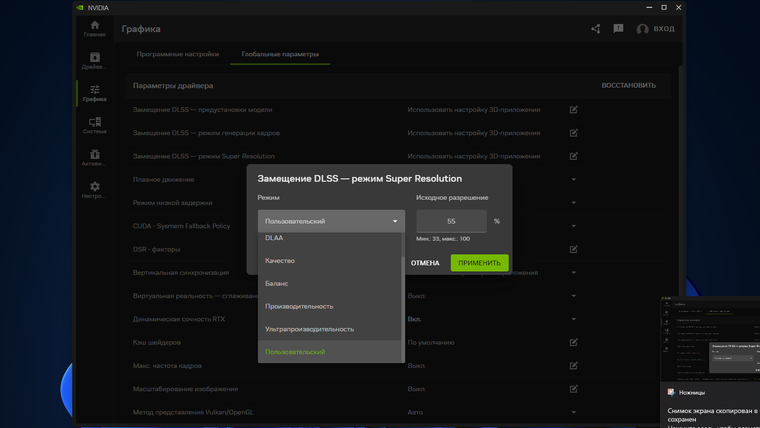
Task: Choose Пользовательский option in the list
Action: tap(330, 352)
